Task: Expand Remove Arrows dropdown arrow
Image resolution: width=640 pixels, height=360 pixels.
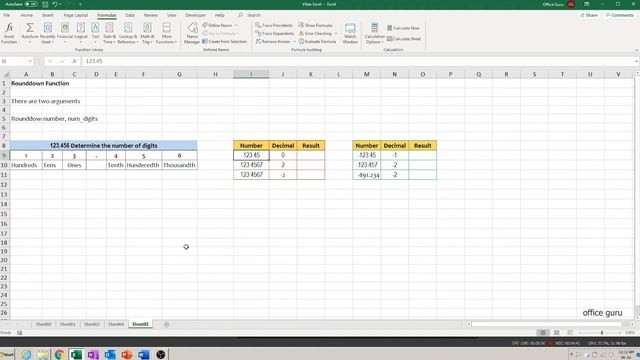Action: click(294, 42)
